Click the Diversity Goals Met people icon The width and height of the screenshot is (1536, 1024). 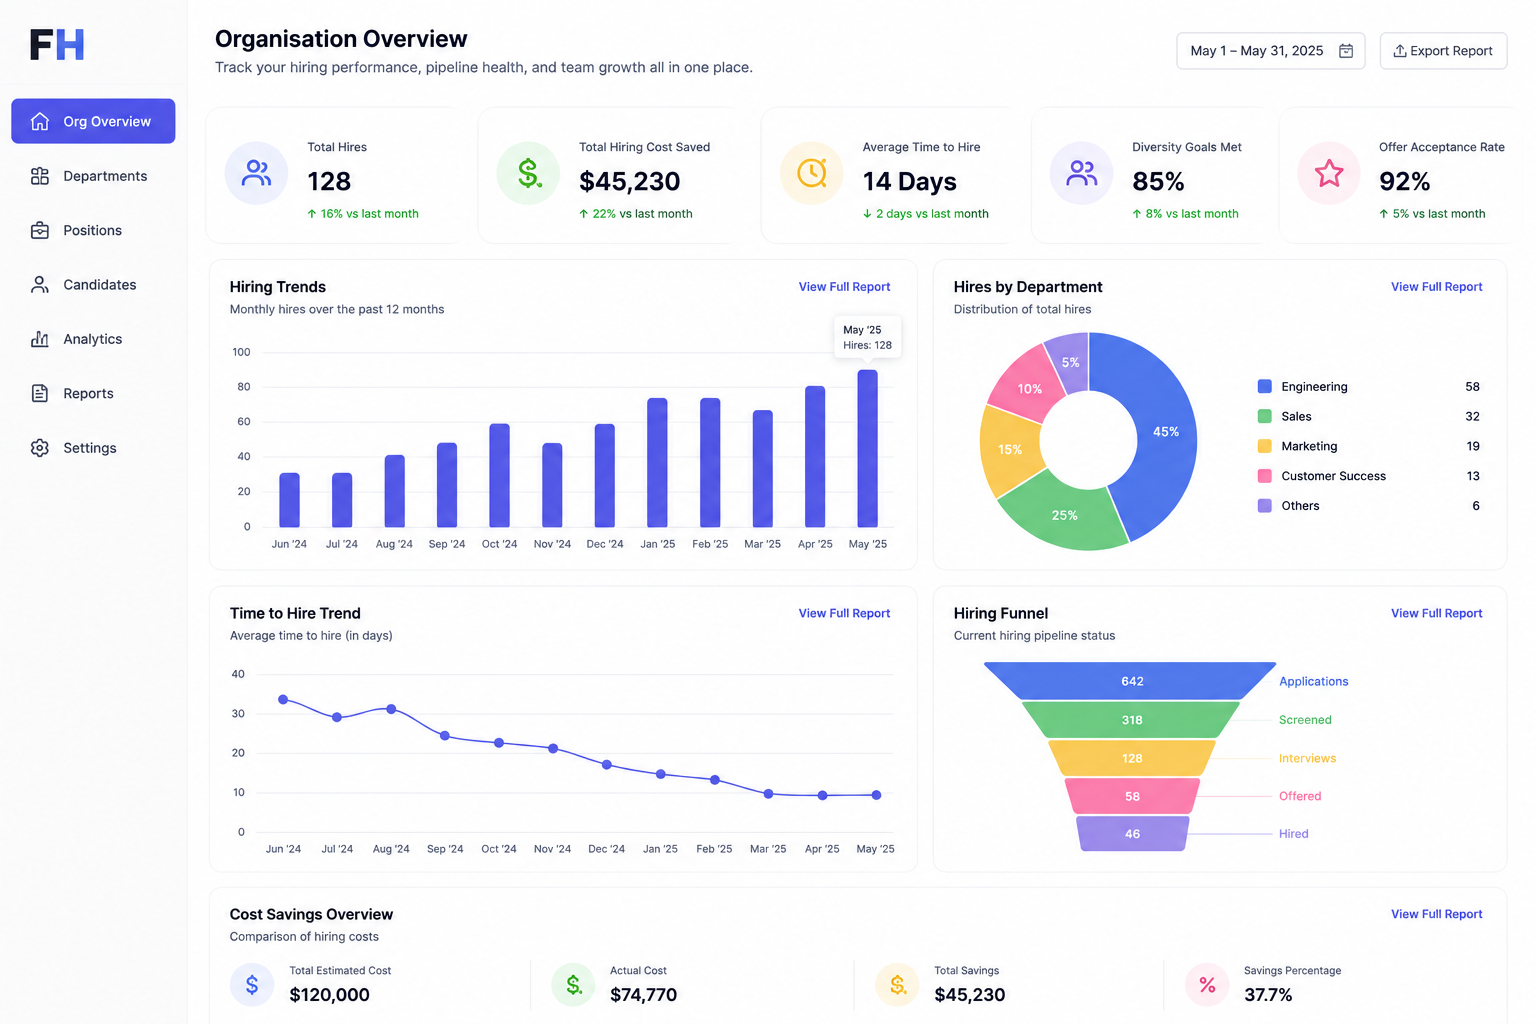tap(1081, 173)
